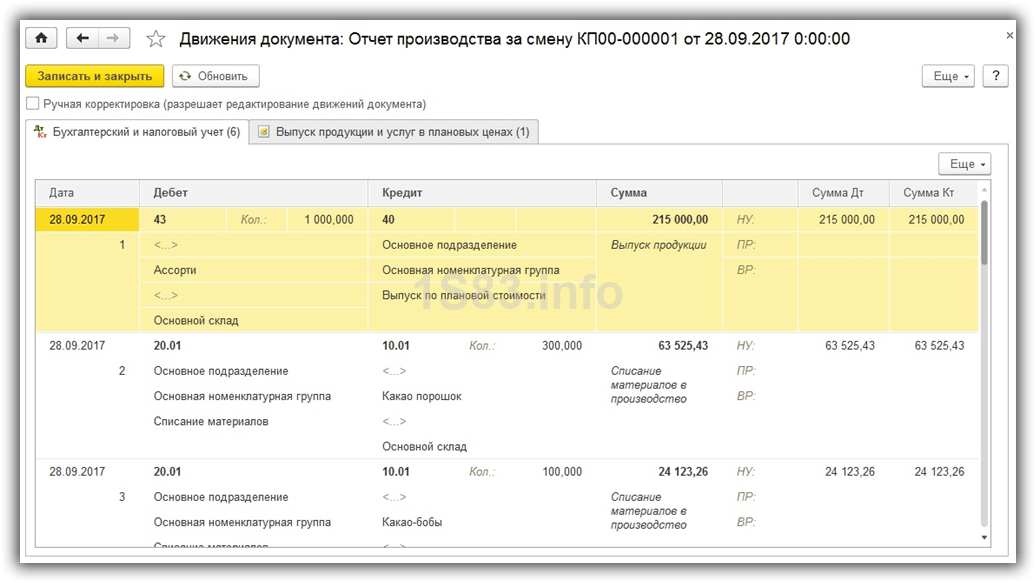Click the Выпуск продукции description
1036x583 pixels.
[659, 245]
